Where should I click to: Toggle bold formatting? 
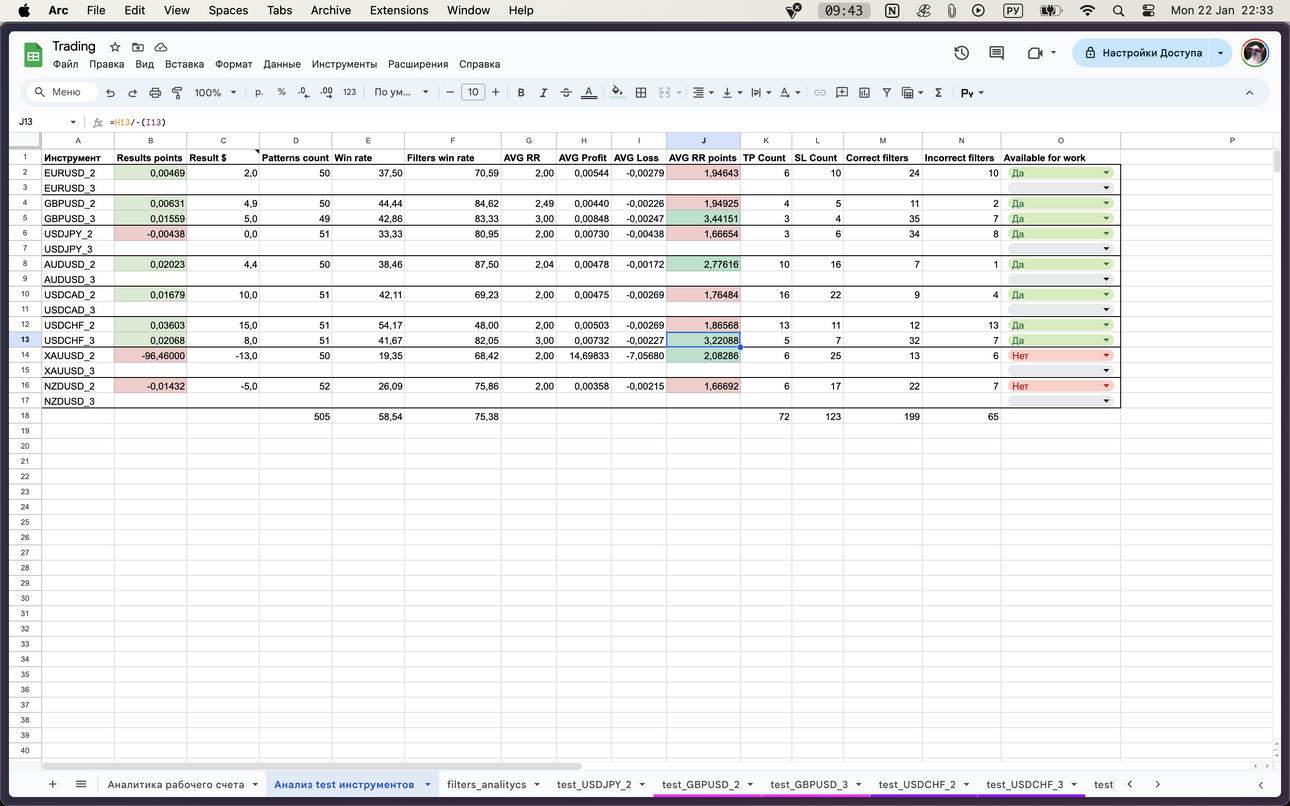[x=521, y=93]
